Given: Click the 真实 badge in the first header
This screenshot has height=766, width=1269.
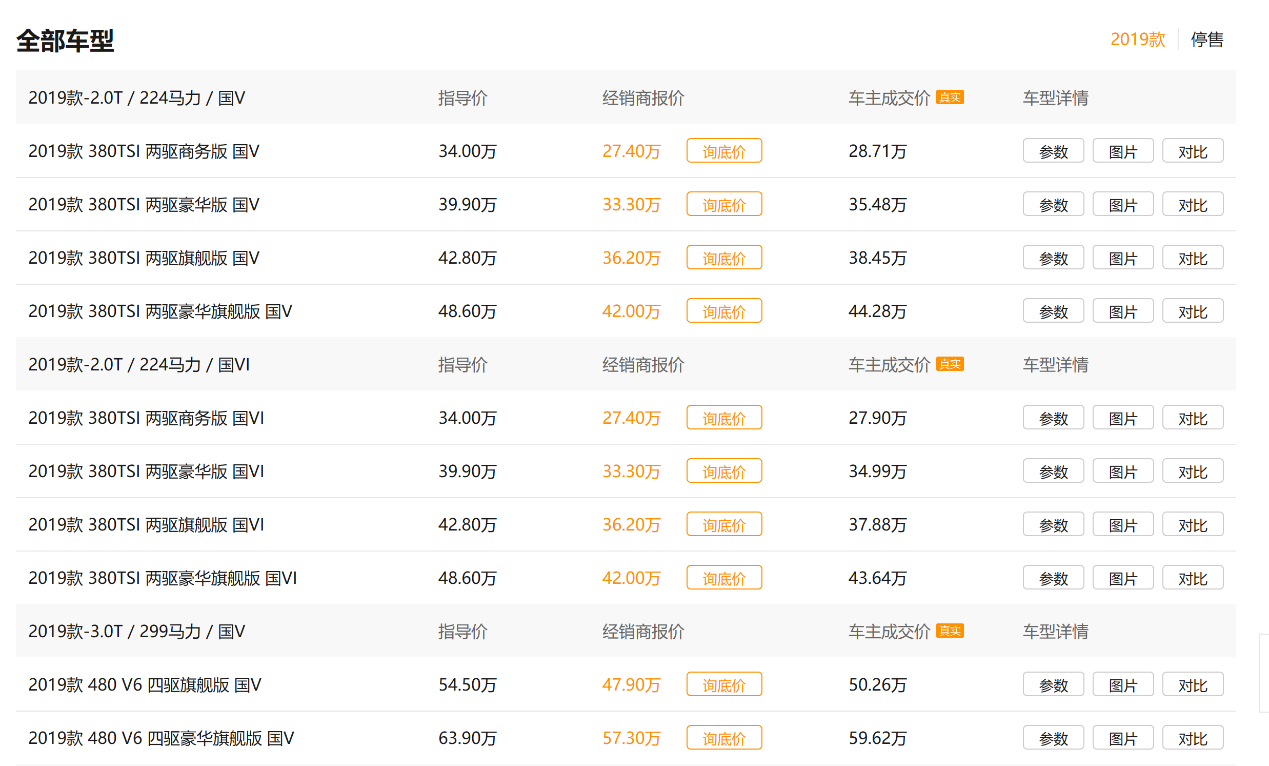Looking at the screenshot, I should point(950,97).
